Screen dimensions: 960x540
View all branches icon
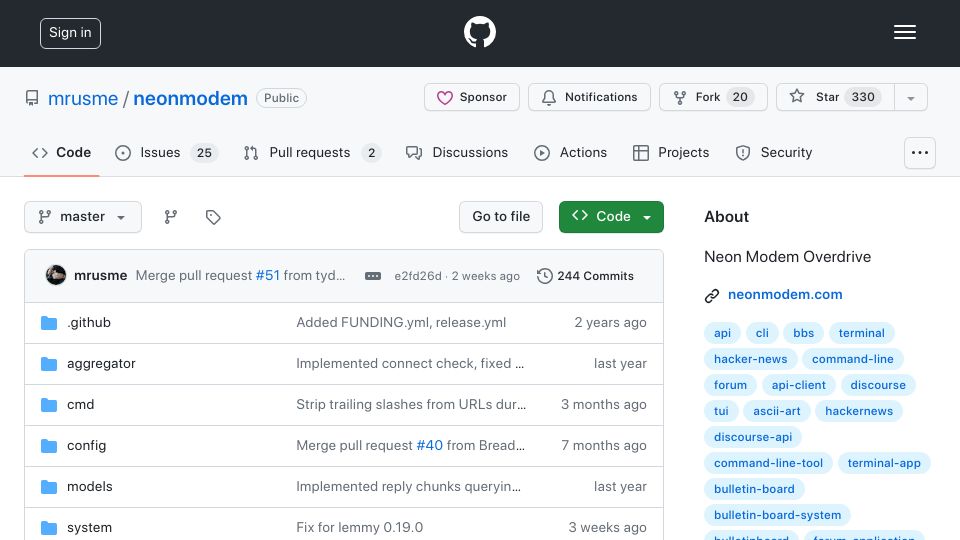tap(171, 217)
